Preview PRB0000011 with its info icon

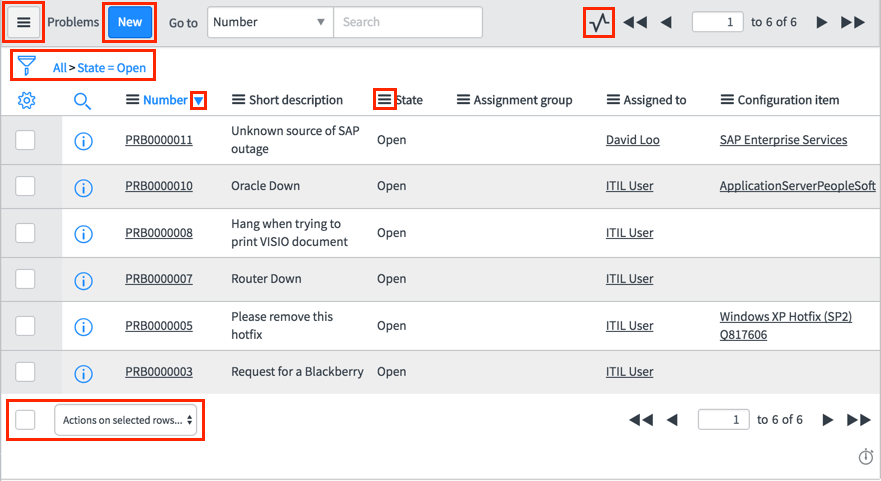tap(84, 141)
